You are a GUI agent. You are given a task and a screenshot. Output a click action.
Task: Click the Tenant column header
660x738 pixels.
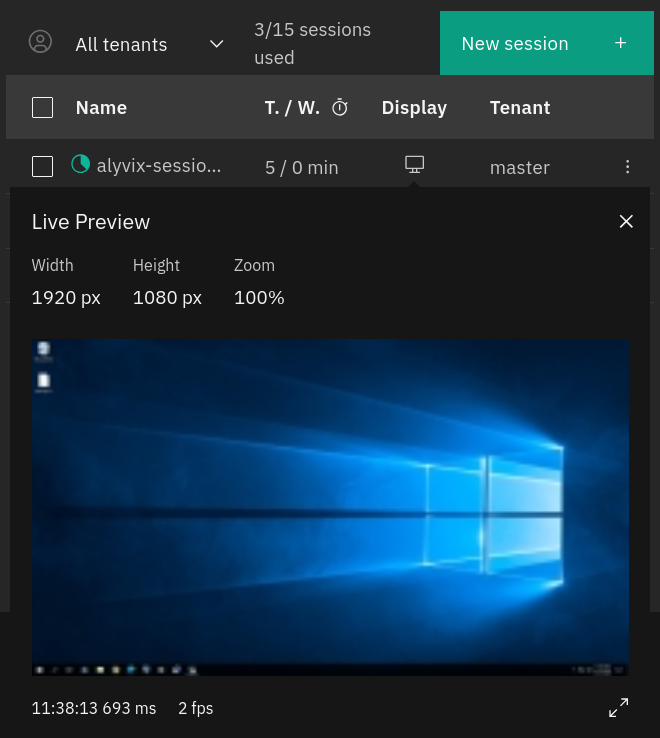pyautogui.click(x=520, y=108)
